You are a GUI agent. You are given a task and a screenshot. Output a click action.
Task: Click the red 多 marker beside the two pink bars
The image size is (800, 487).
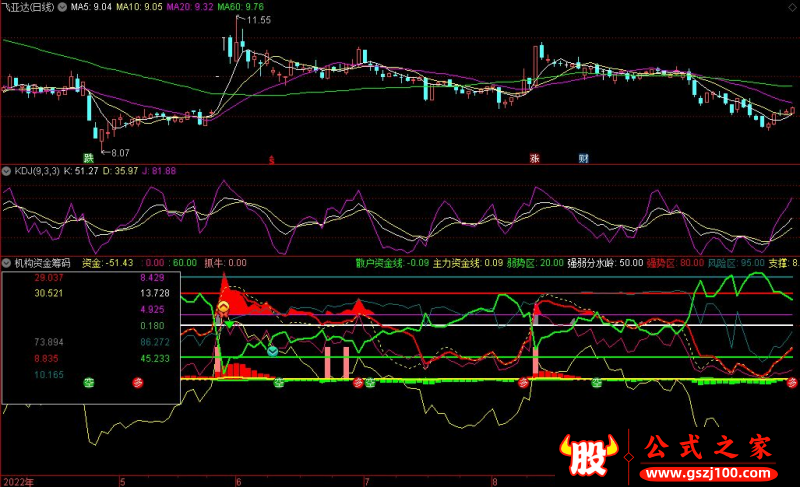(x=358, y=382)
